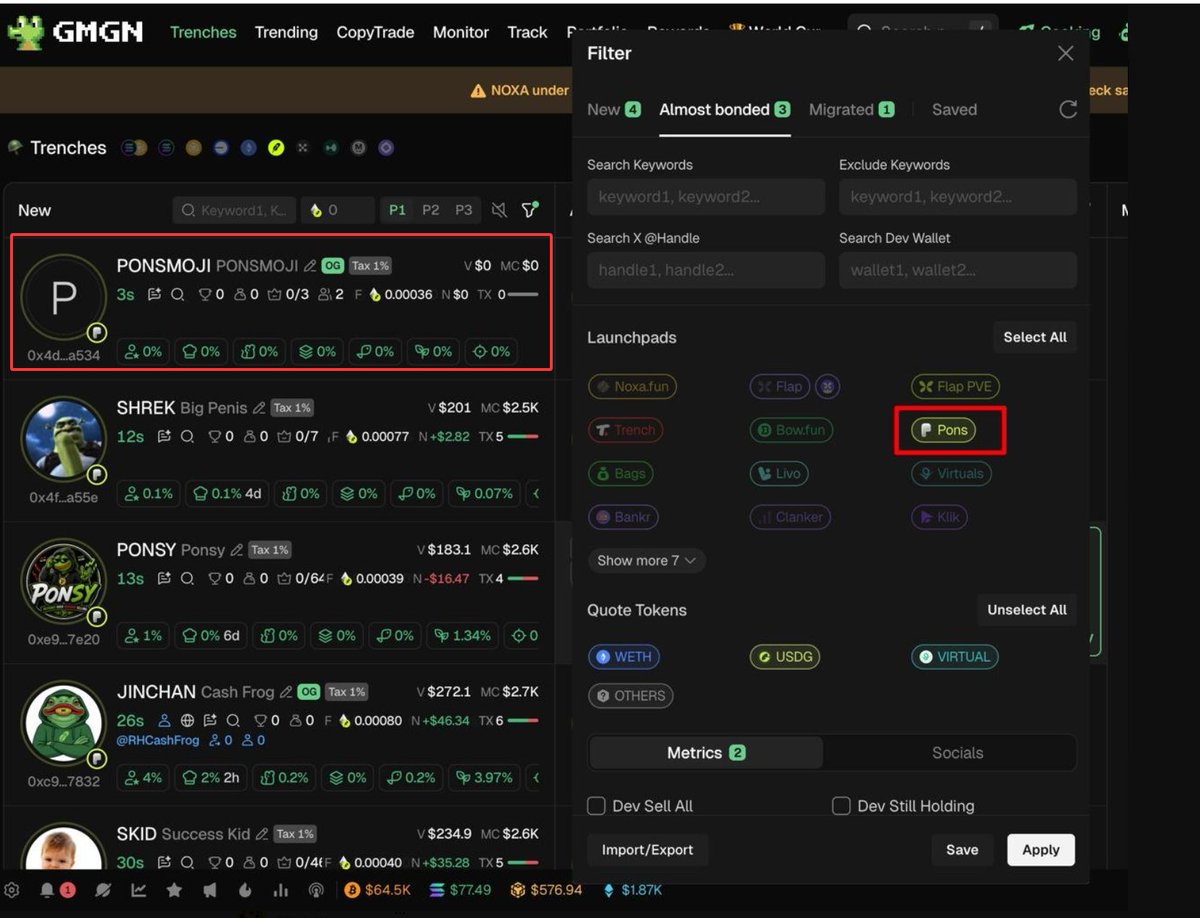Switch to the New tab in Filter
Screen dimensions: 1200x918
click(614, 110)
